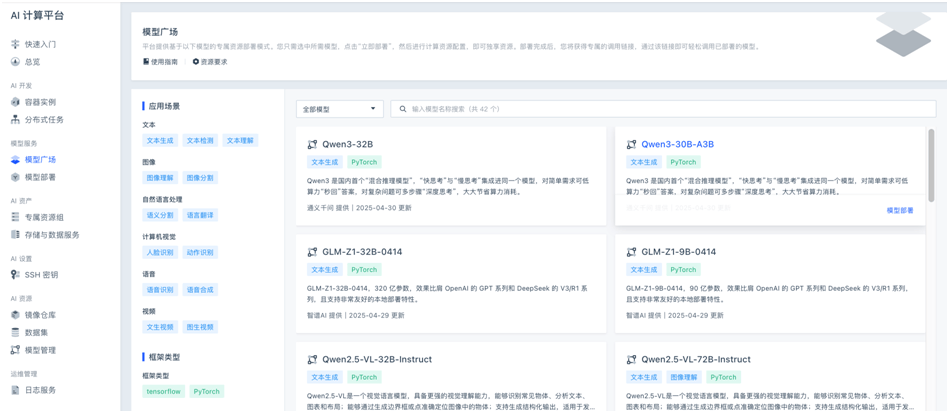Screen dimensions: 949x413
Task: Open 快速入门 in the sidebar
Action: 41,45
